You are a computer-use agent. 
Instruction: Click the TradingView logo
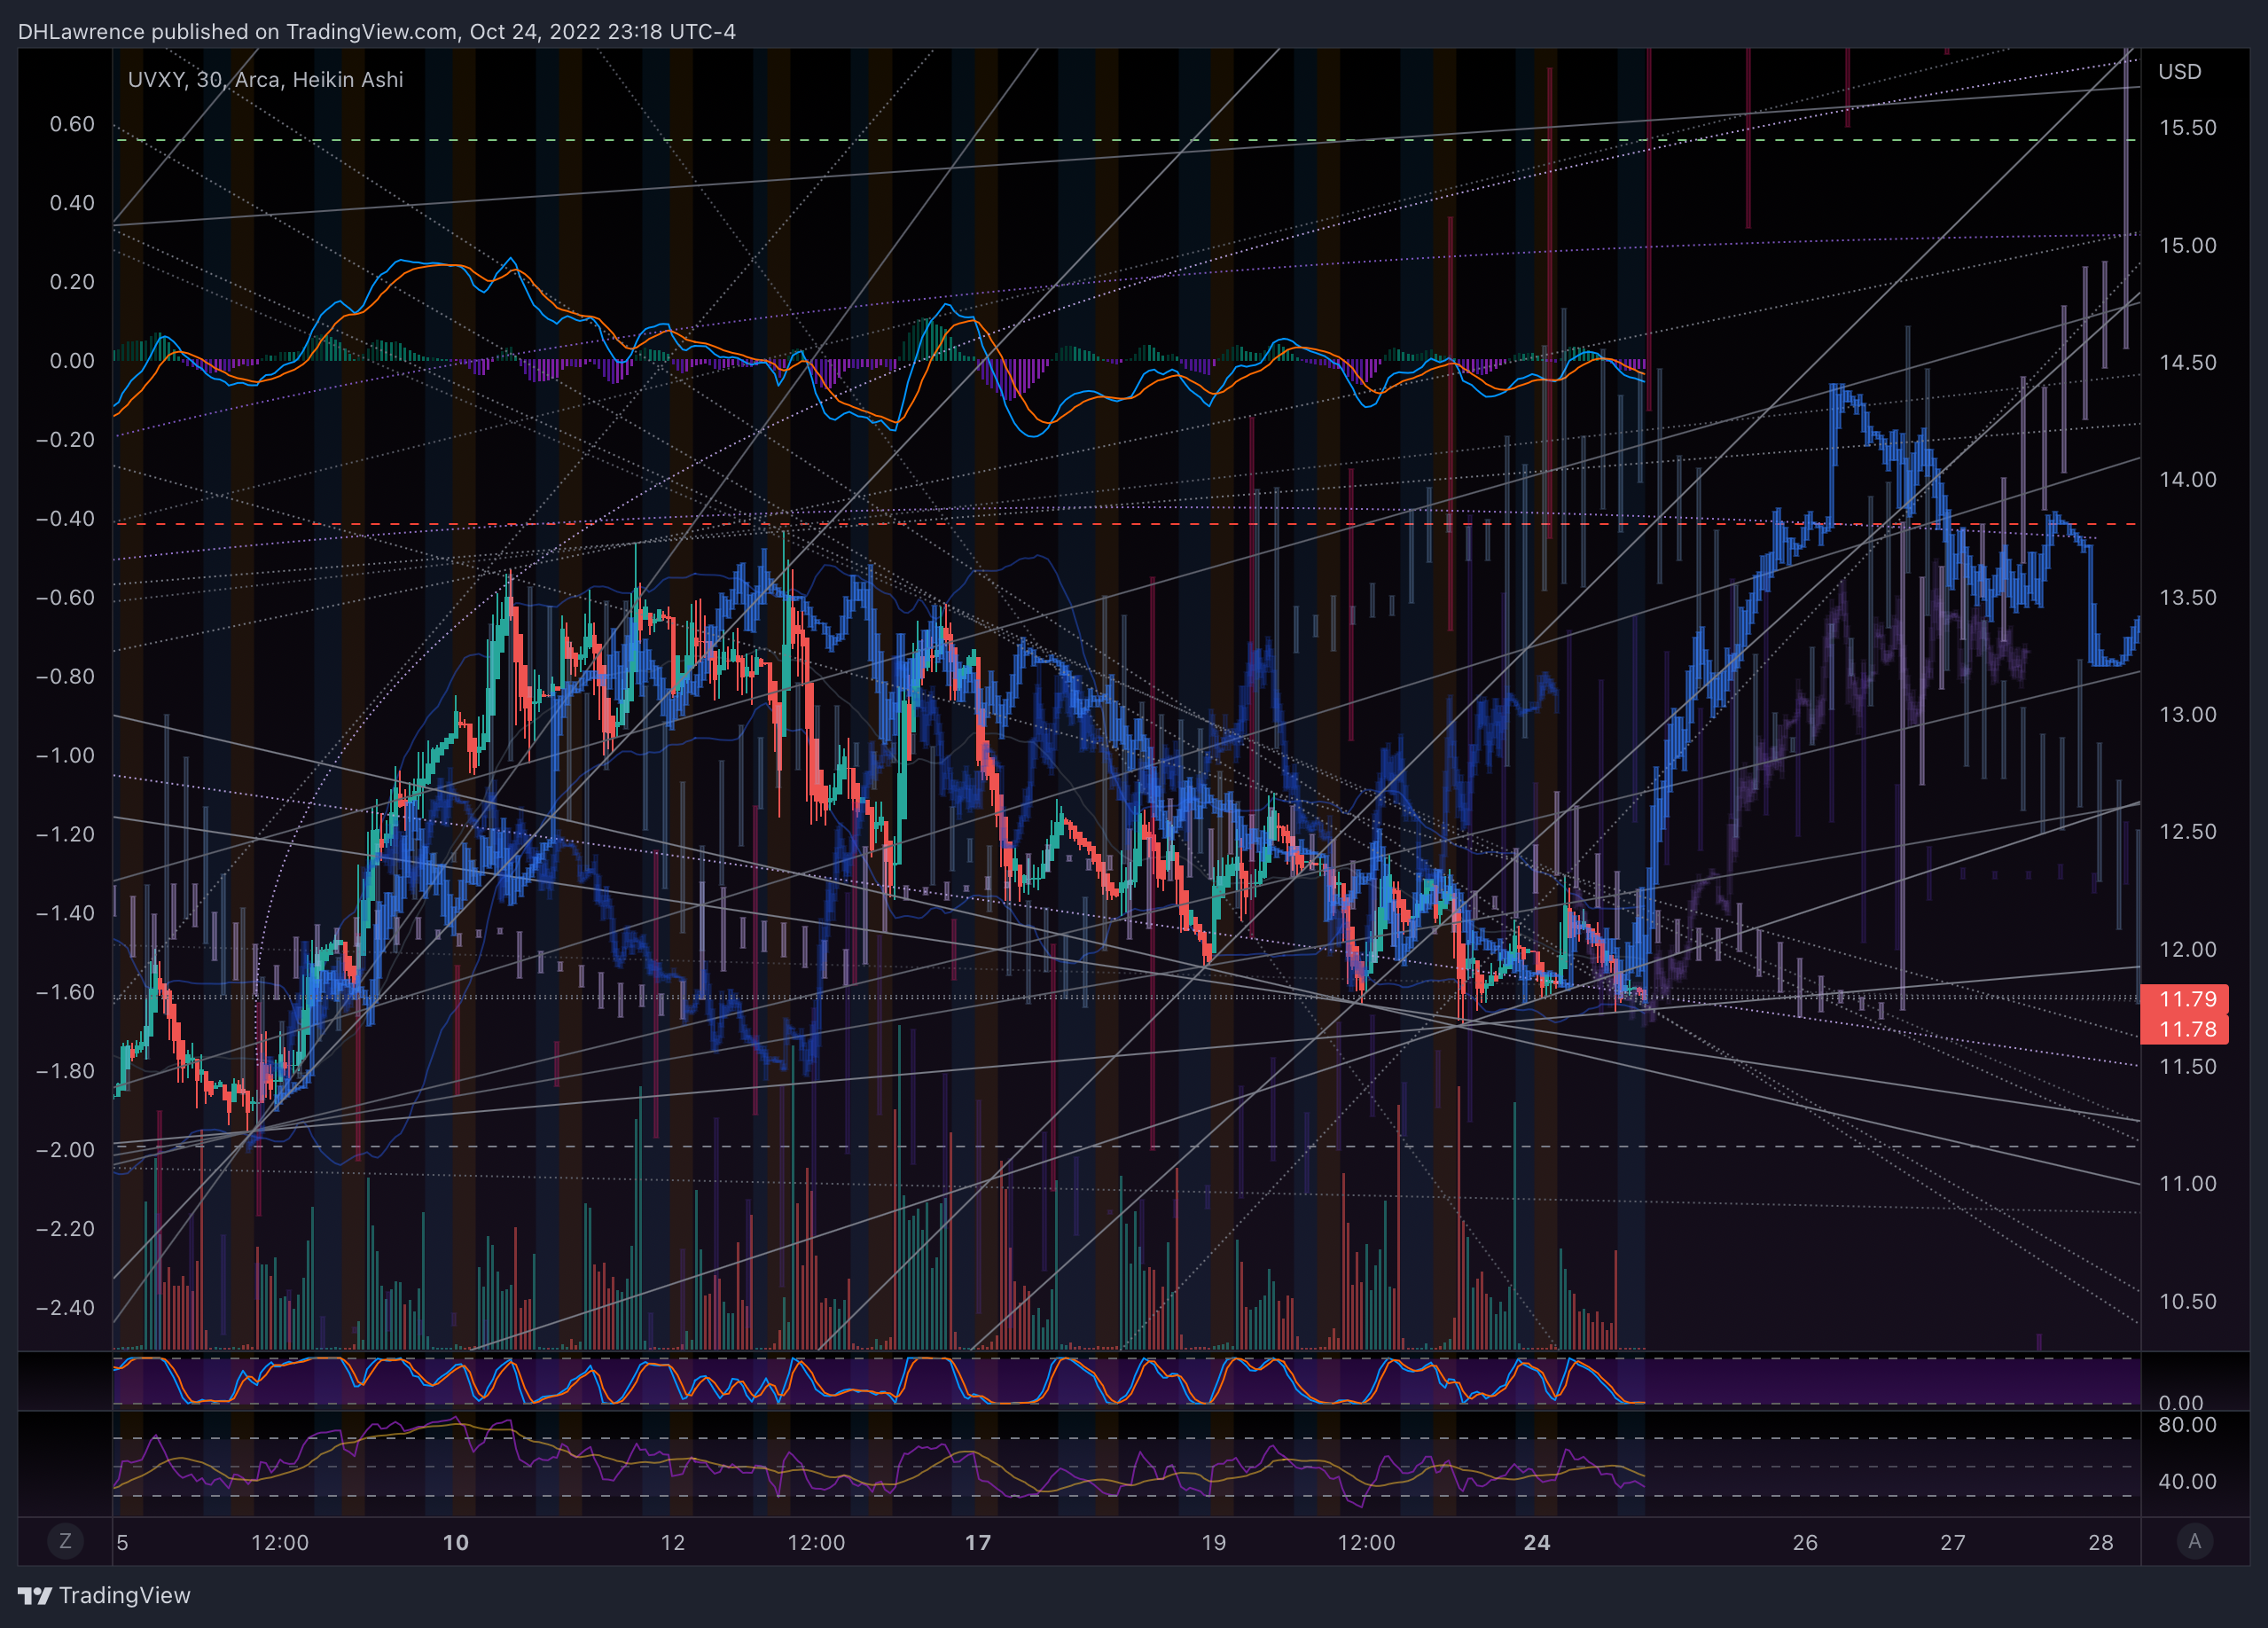point(104,1595)
